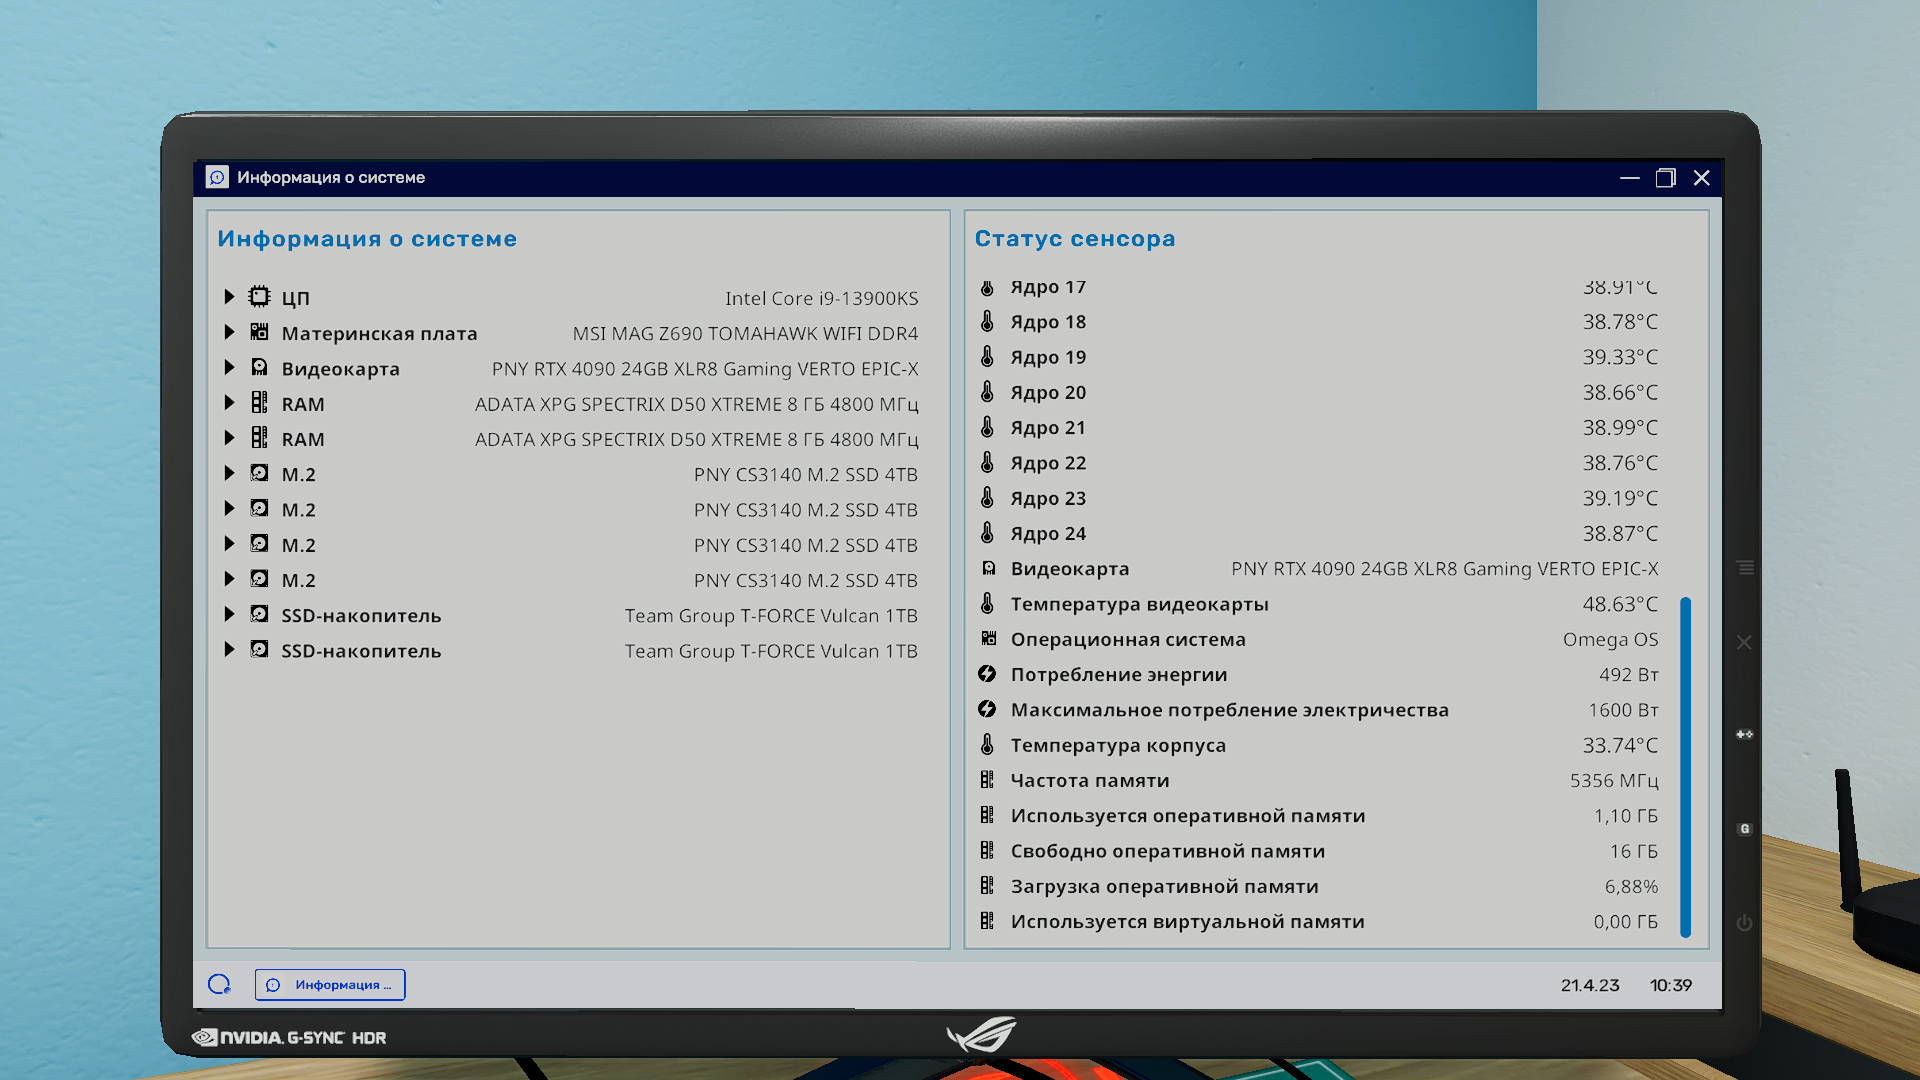
Task: Expand the ЦП processor entry
Action: (x=229, y=297)
